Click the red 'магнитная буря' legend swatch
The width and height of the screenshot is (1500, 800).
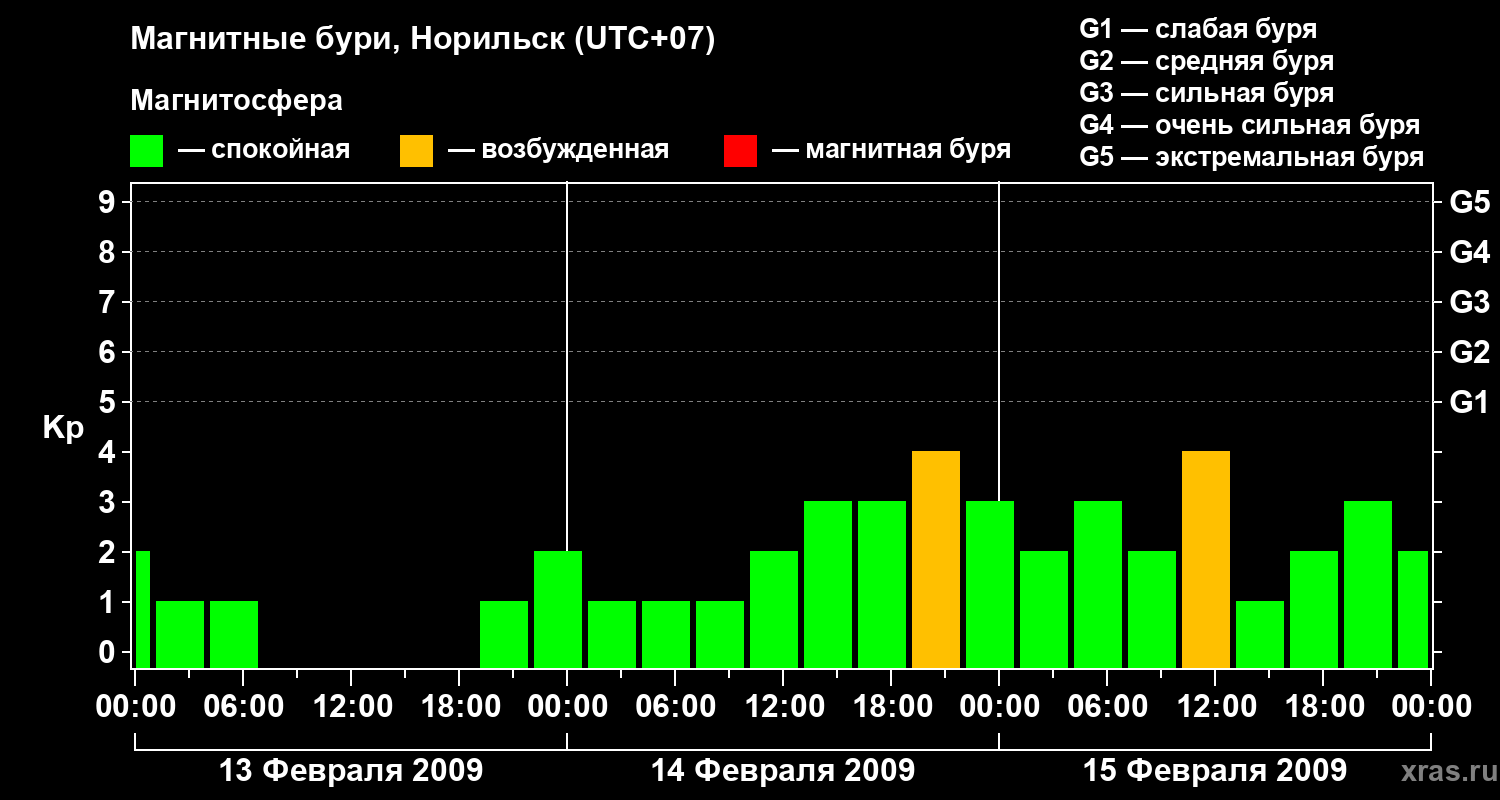point(740,151)
